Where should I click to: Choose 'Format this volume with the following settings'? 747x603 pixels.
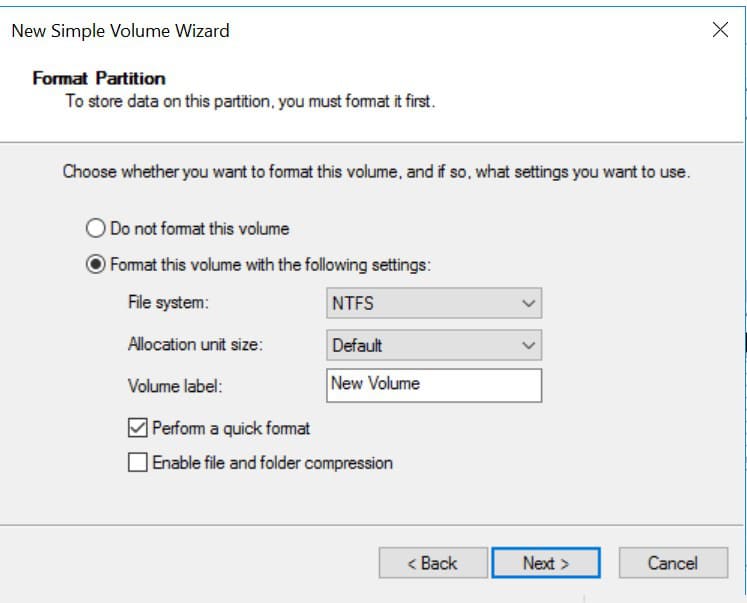pos(96,265)
